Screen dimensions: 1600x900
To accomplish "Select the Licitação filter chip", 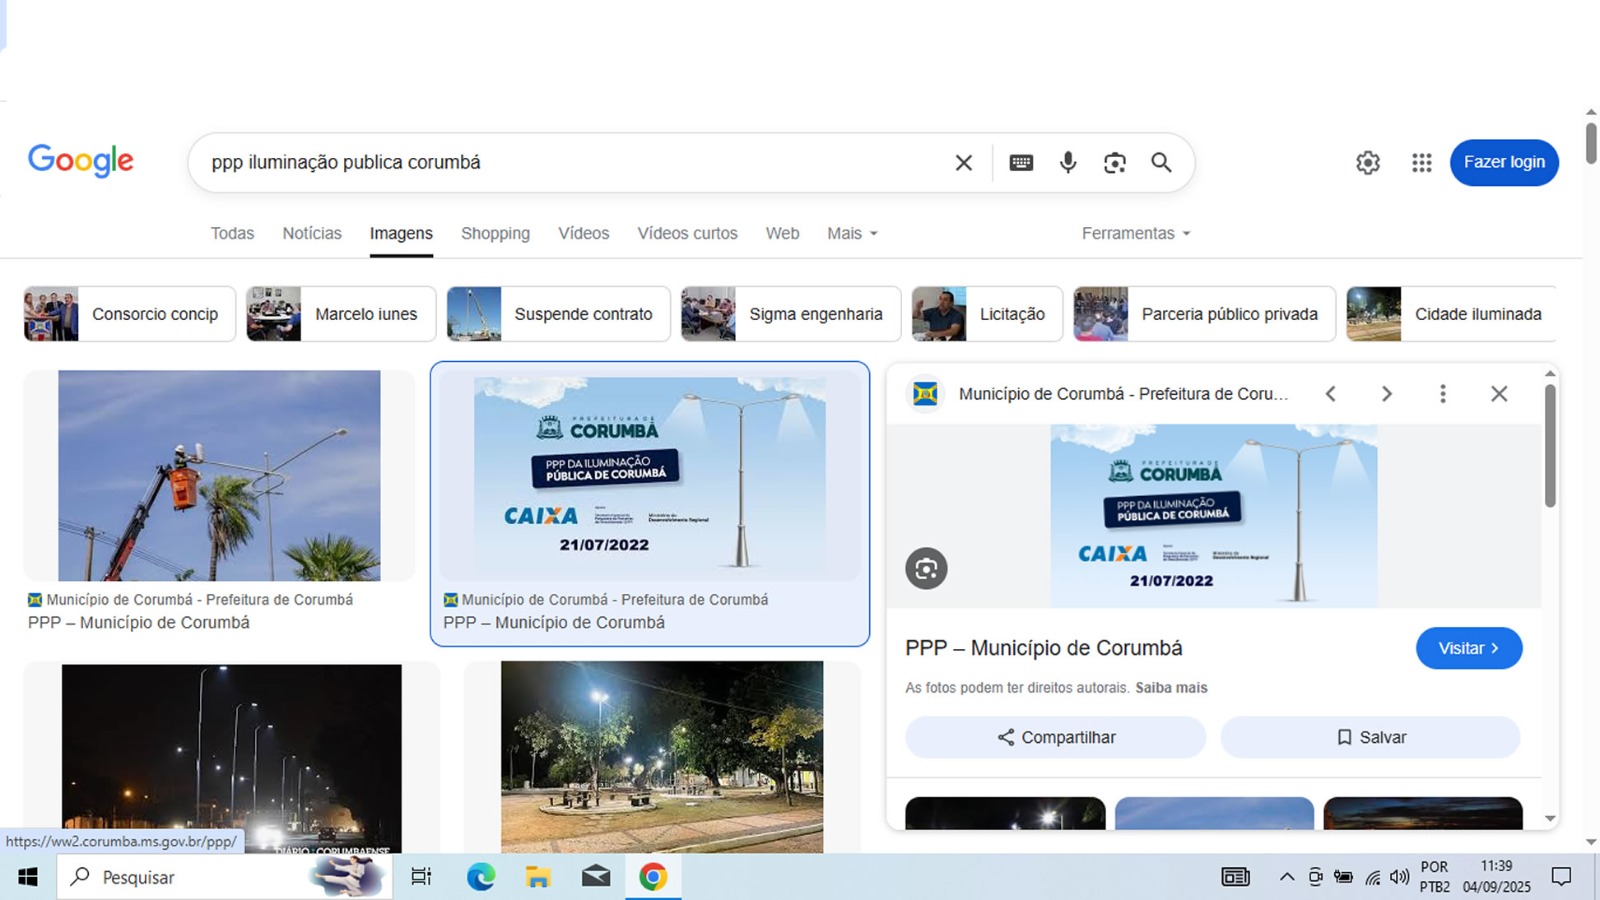I will click(987, 314).
